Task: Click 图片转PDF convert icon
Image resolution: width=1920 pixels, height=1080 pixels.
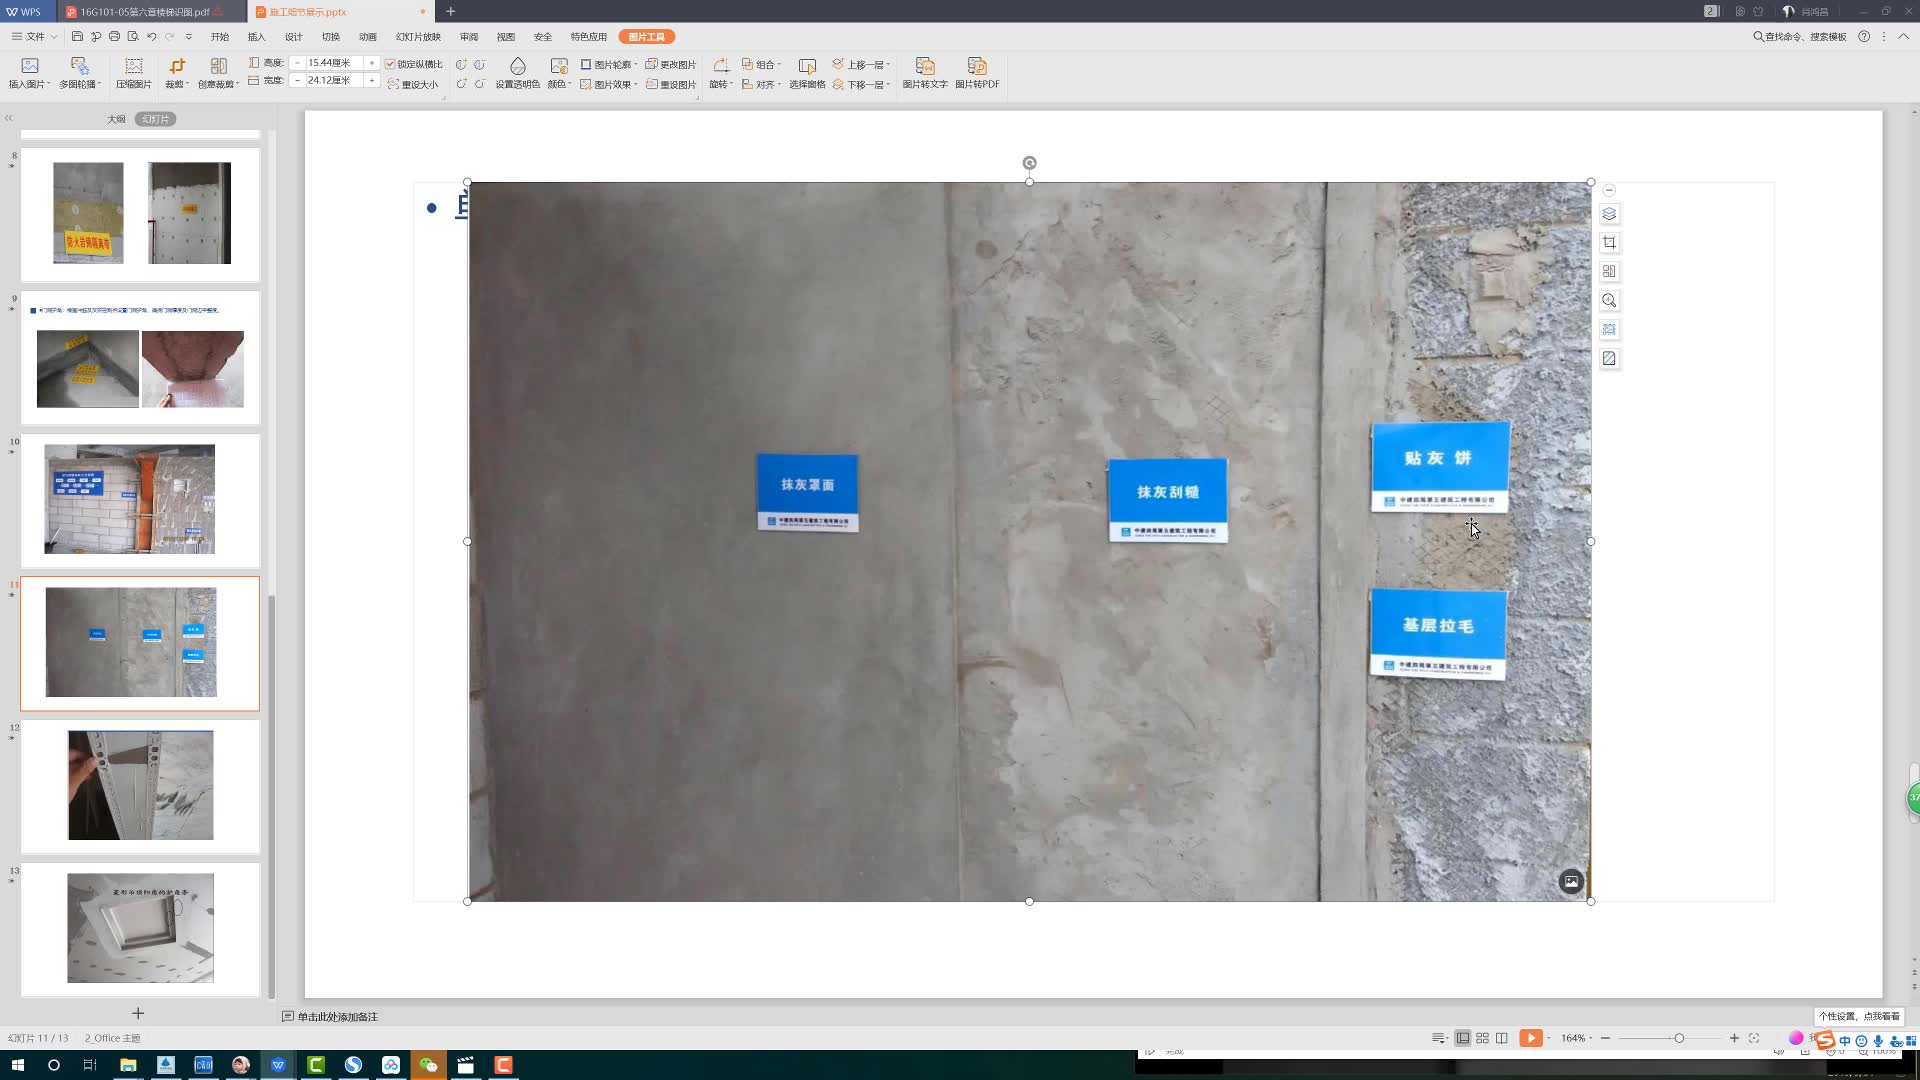Action: [x=977, y=72]
